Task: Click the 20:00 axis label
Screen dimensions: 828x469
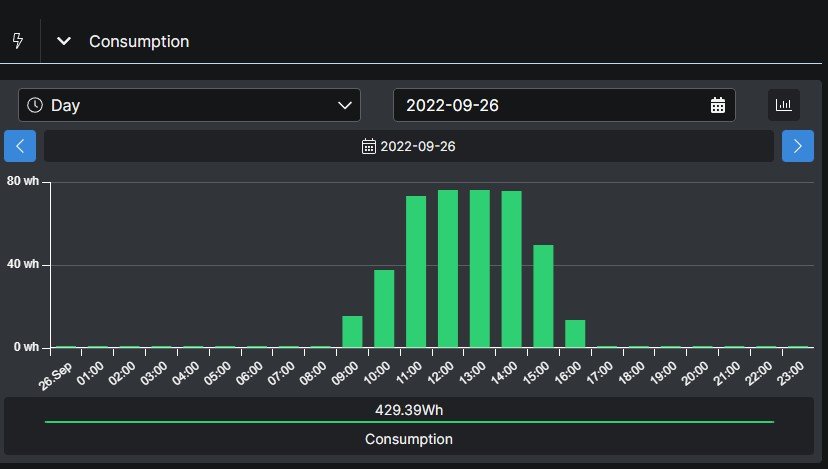Action: click(695, 373)
